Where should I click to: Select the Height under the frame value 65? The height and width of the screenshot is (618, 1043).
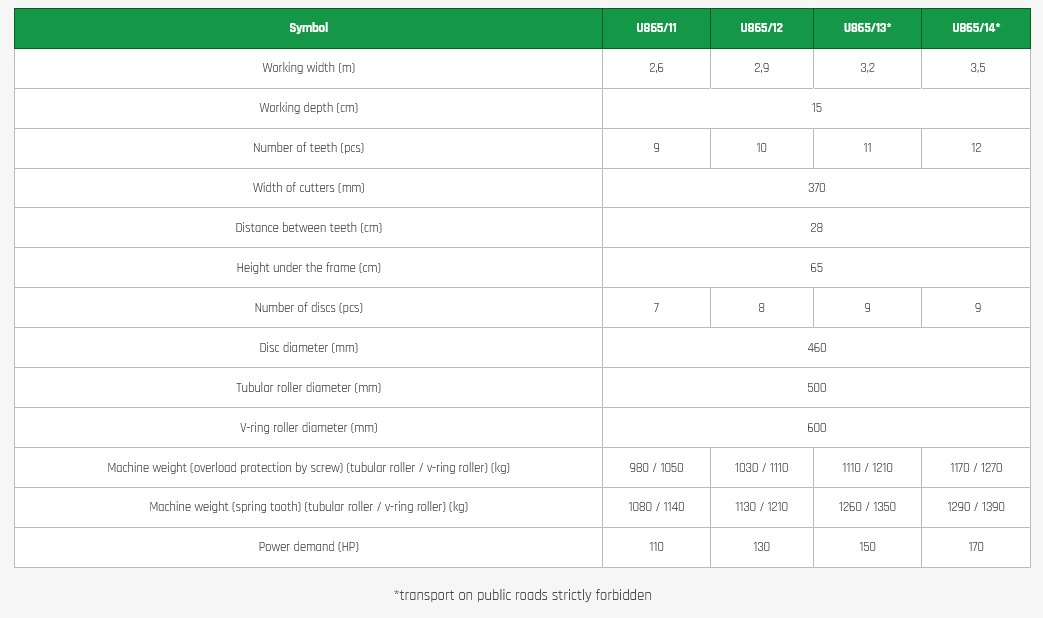816,268
